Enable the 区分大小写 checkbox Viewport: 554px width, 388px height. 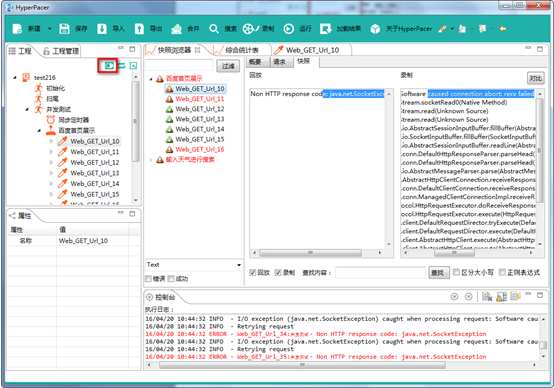[x=456, y=272]
